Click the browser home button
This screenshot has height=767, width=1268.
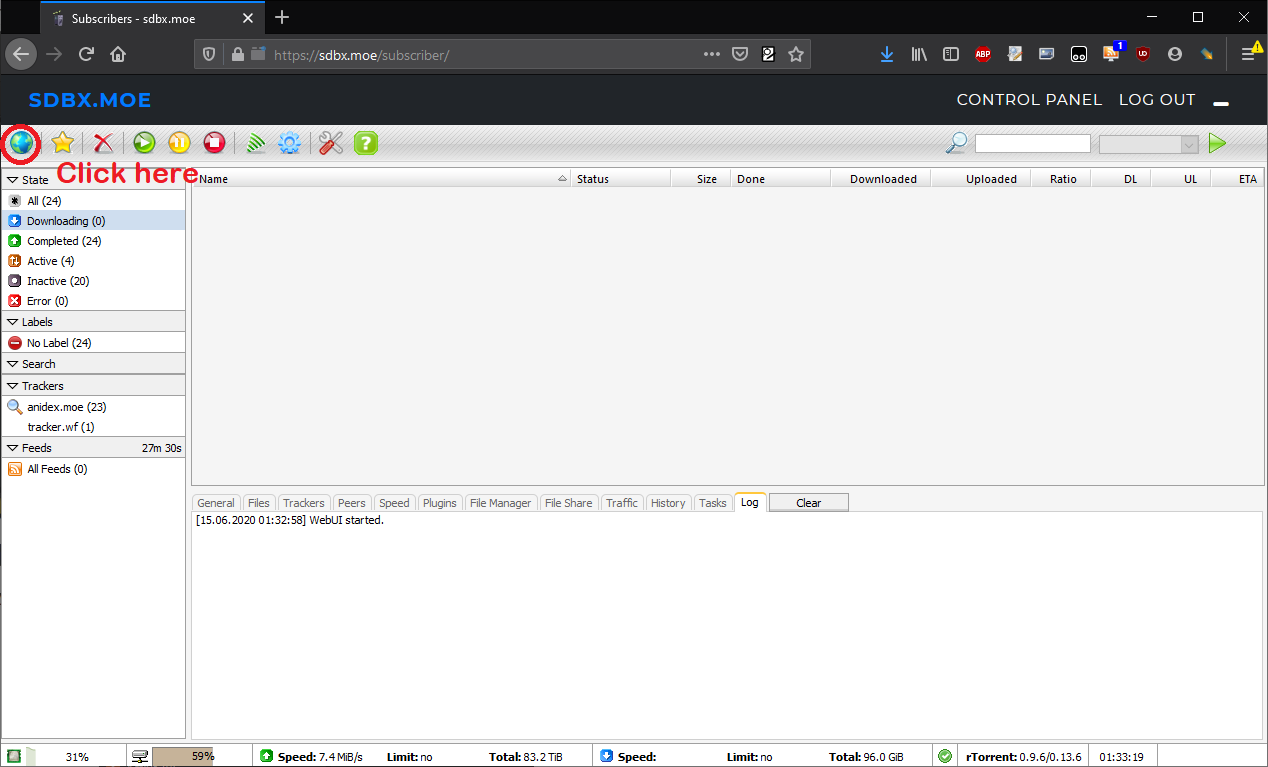coord(118,55)
